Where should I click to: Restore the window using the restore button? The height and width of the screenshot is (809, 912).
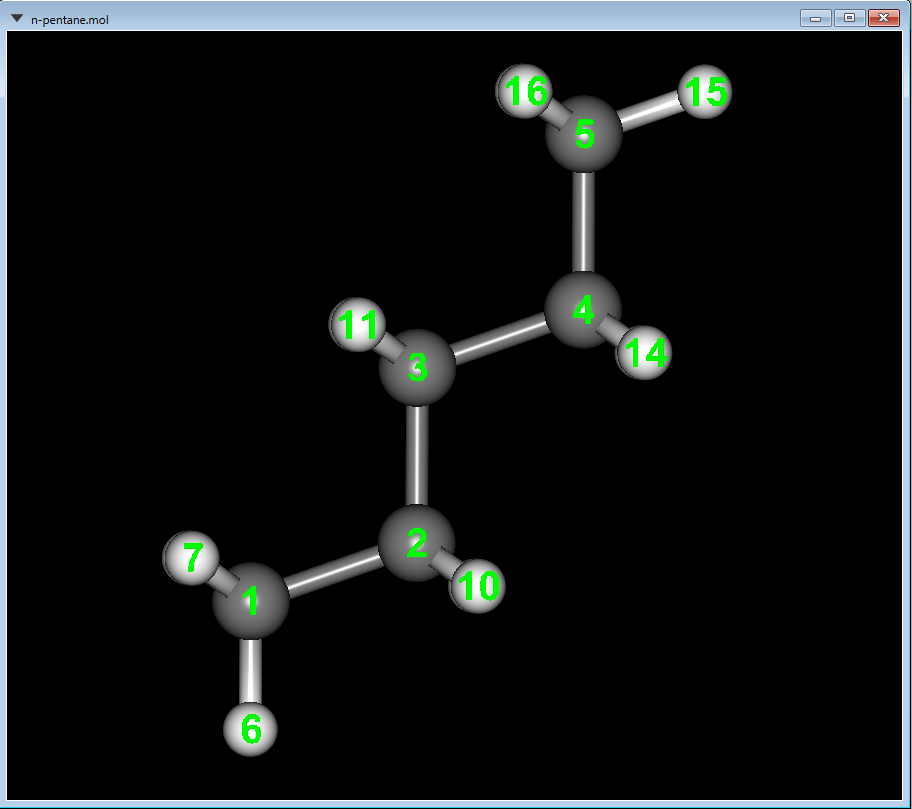pyautogui.click(x=849, y=17)
